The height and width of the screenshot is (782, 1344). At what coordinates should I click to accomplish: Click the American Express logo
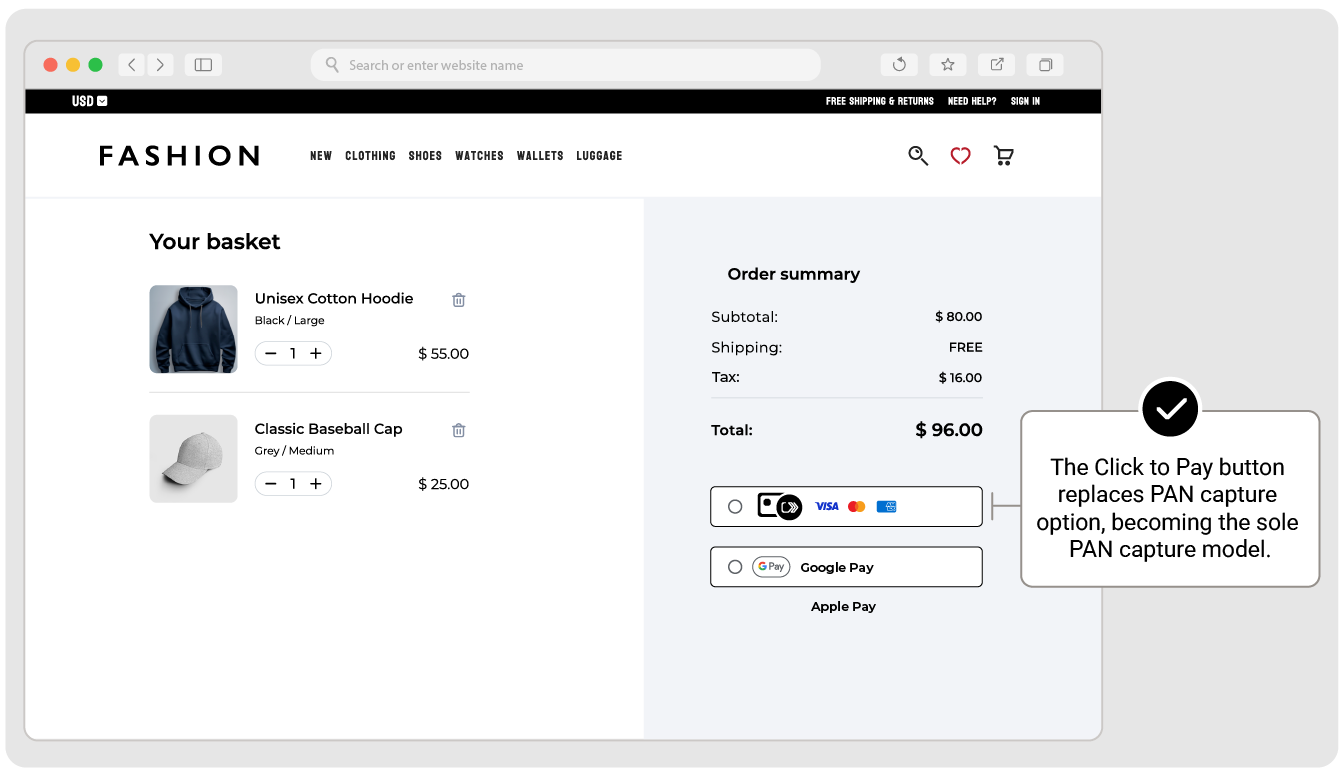[886, 507]
